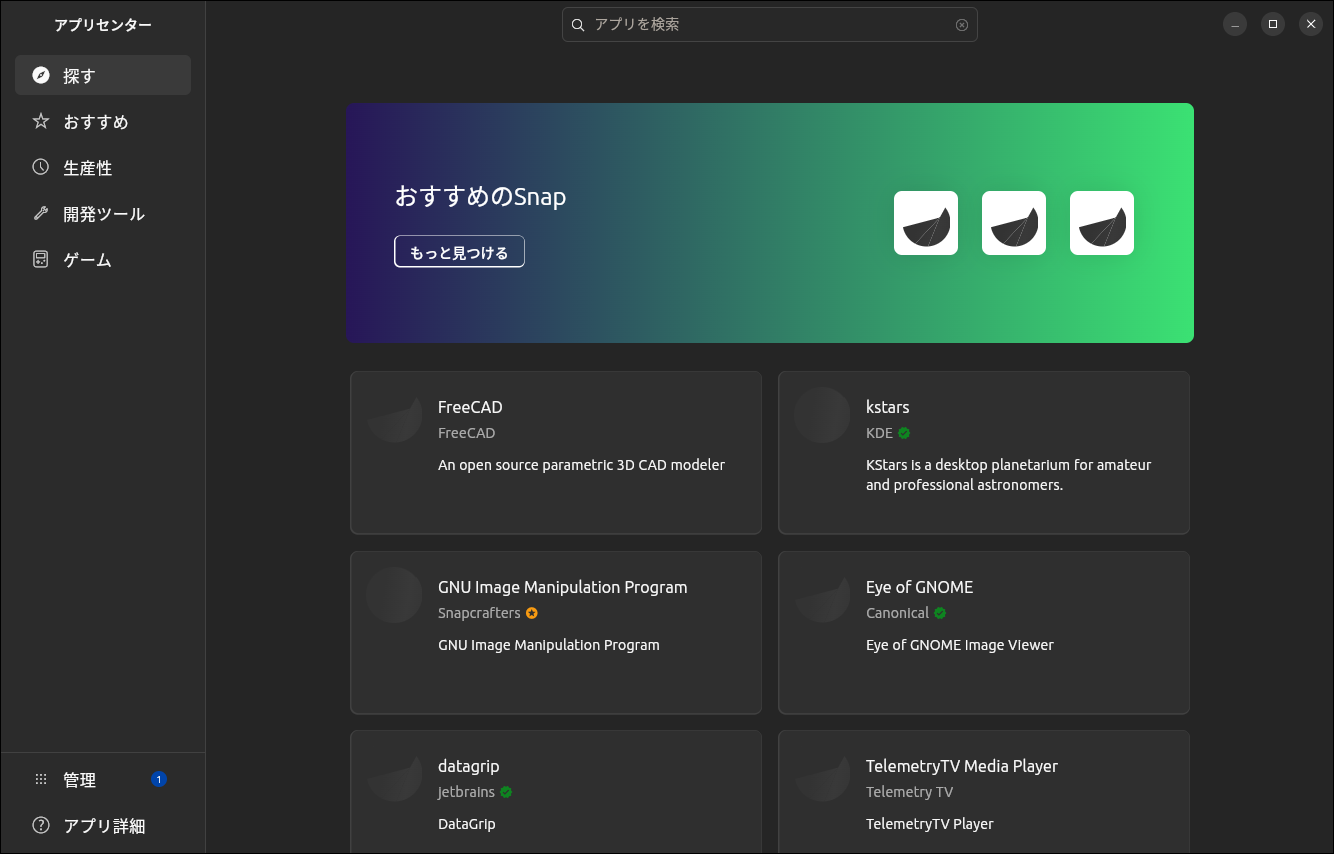Go to the 管理 section in the sidebar
Screen dimensions: 1334x854
click(x=103, y=780)
